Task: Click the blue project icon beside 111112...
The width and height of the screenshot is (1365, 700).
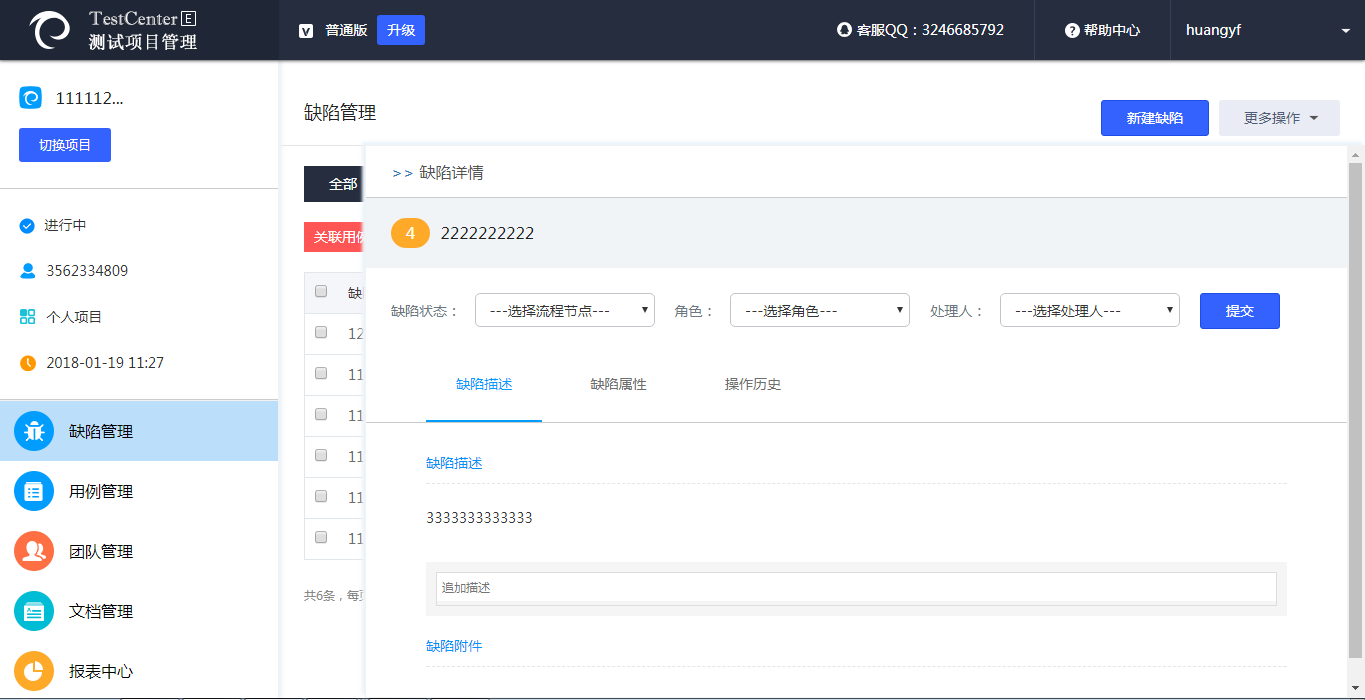Action: tap(31, 98)
